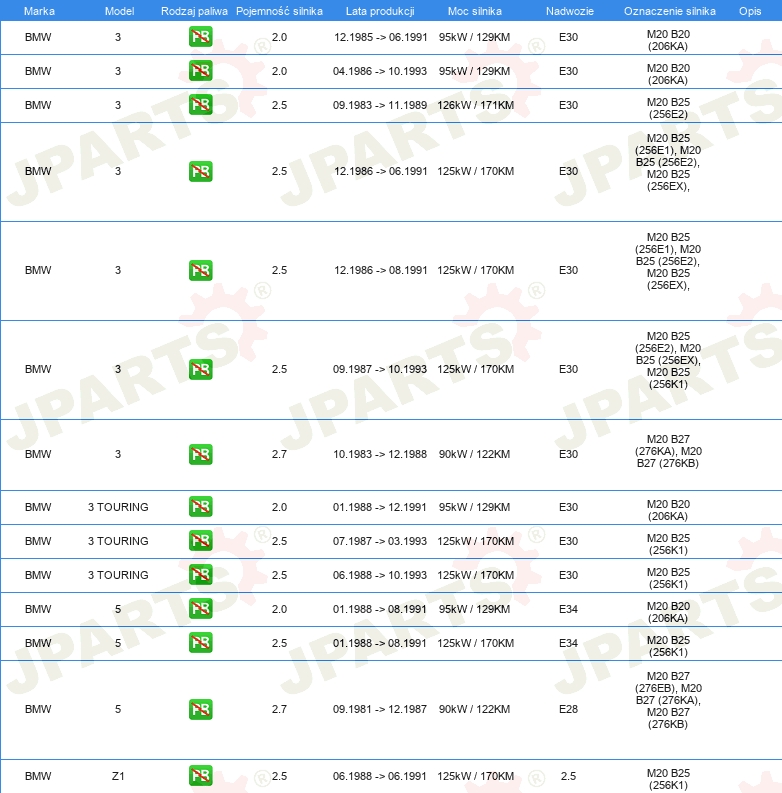Click the Model column header

click(119, 11)
